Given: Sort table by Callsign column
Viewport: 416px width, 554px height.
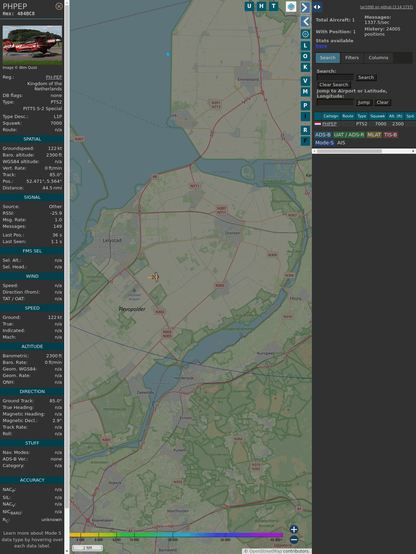Looking at the screenshot, I should [x=330, y=116].
